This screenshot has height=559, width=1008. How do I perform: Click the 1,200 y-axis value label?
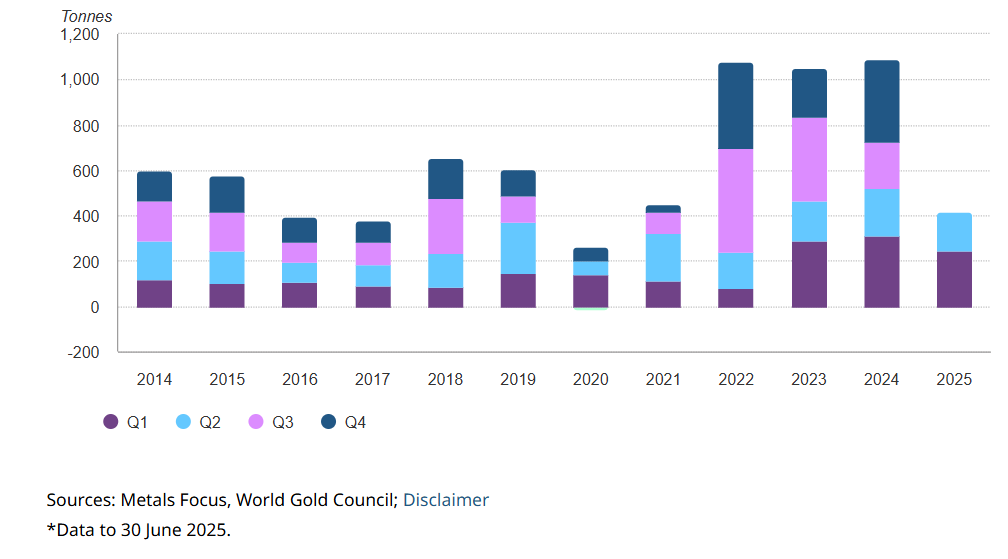point(80,35)
